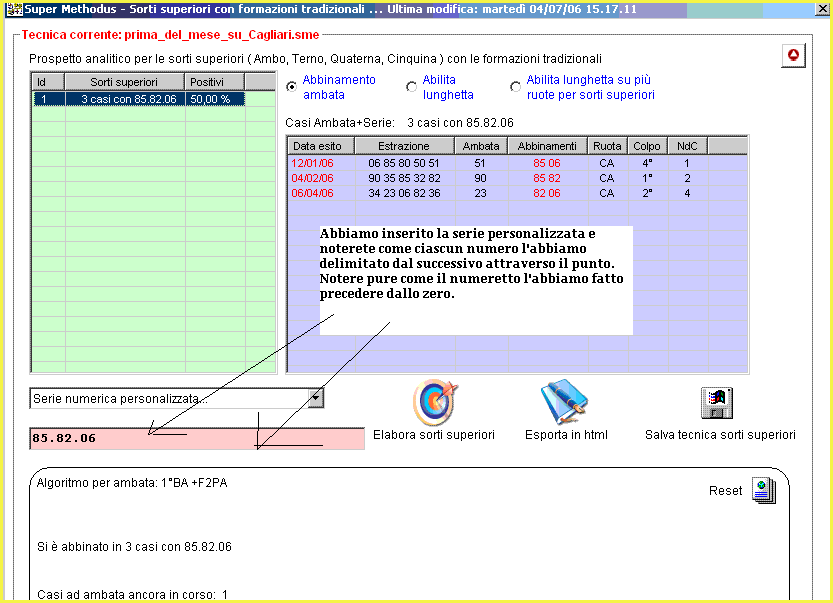Click the red icon button at top right
This screenshot has width=833, height=603.
click(793, 55)
